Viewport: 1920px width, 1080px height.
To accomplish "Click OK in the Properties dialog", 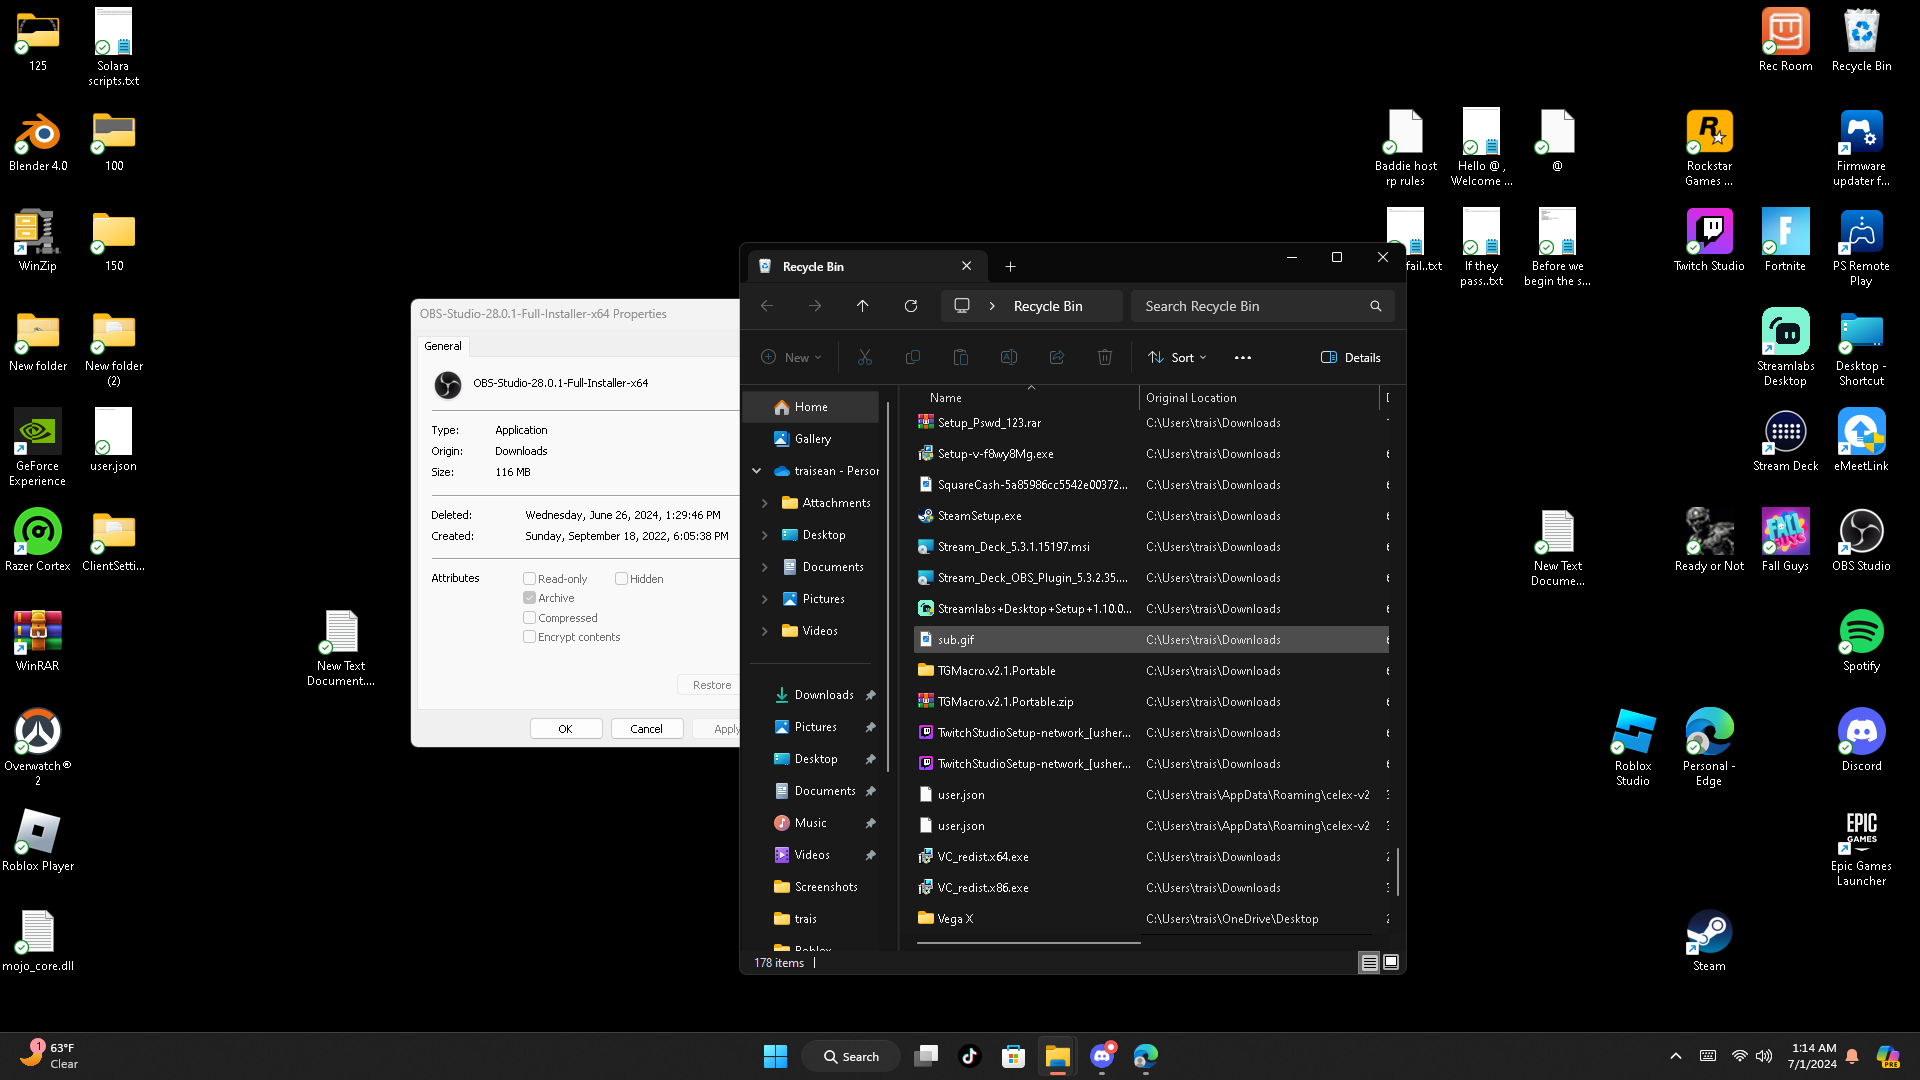I will point(566,729).
